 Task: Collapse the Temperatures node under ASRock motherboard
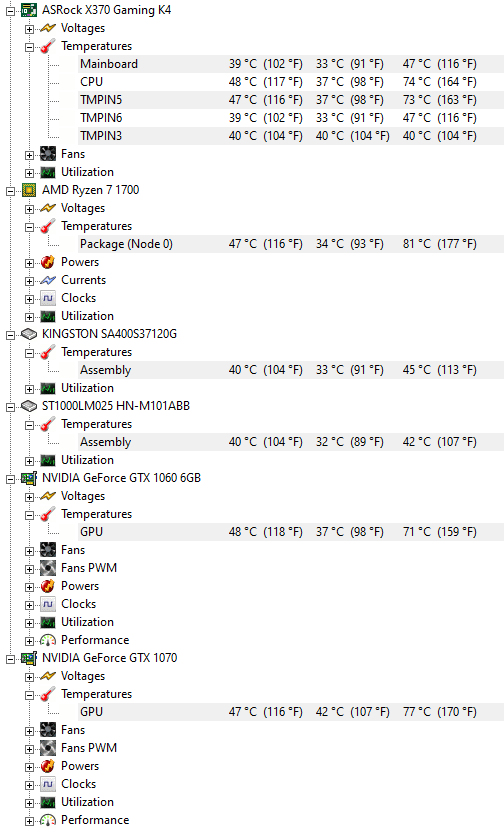coord(29,47)
